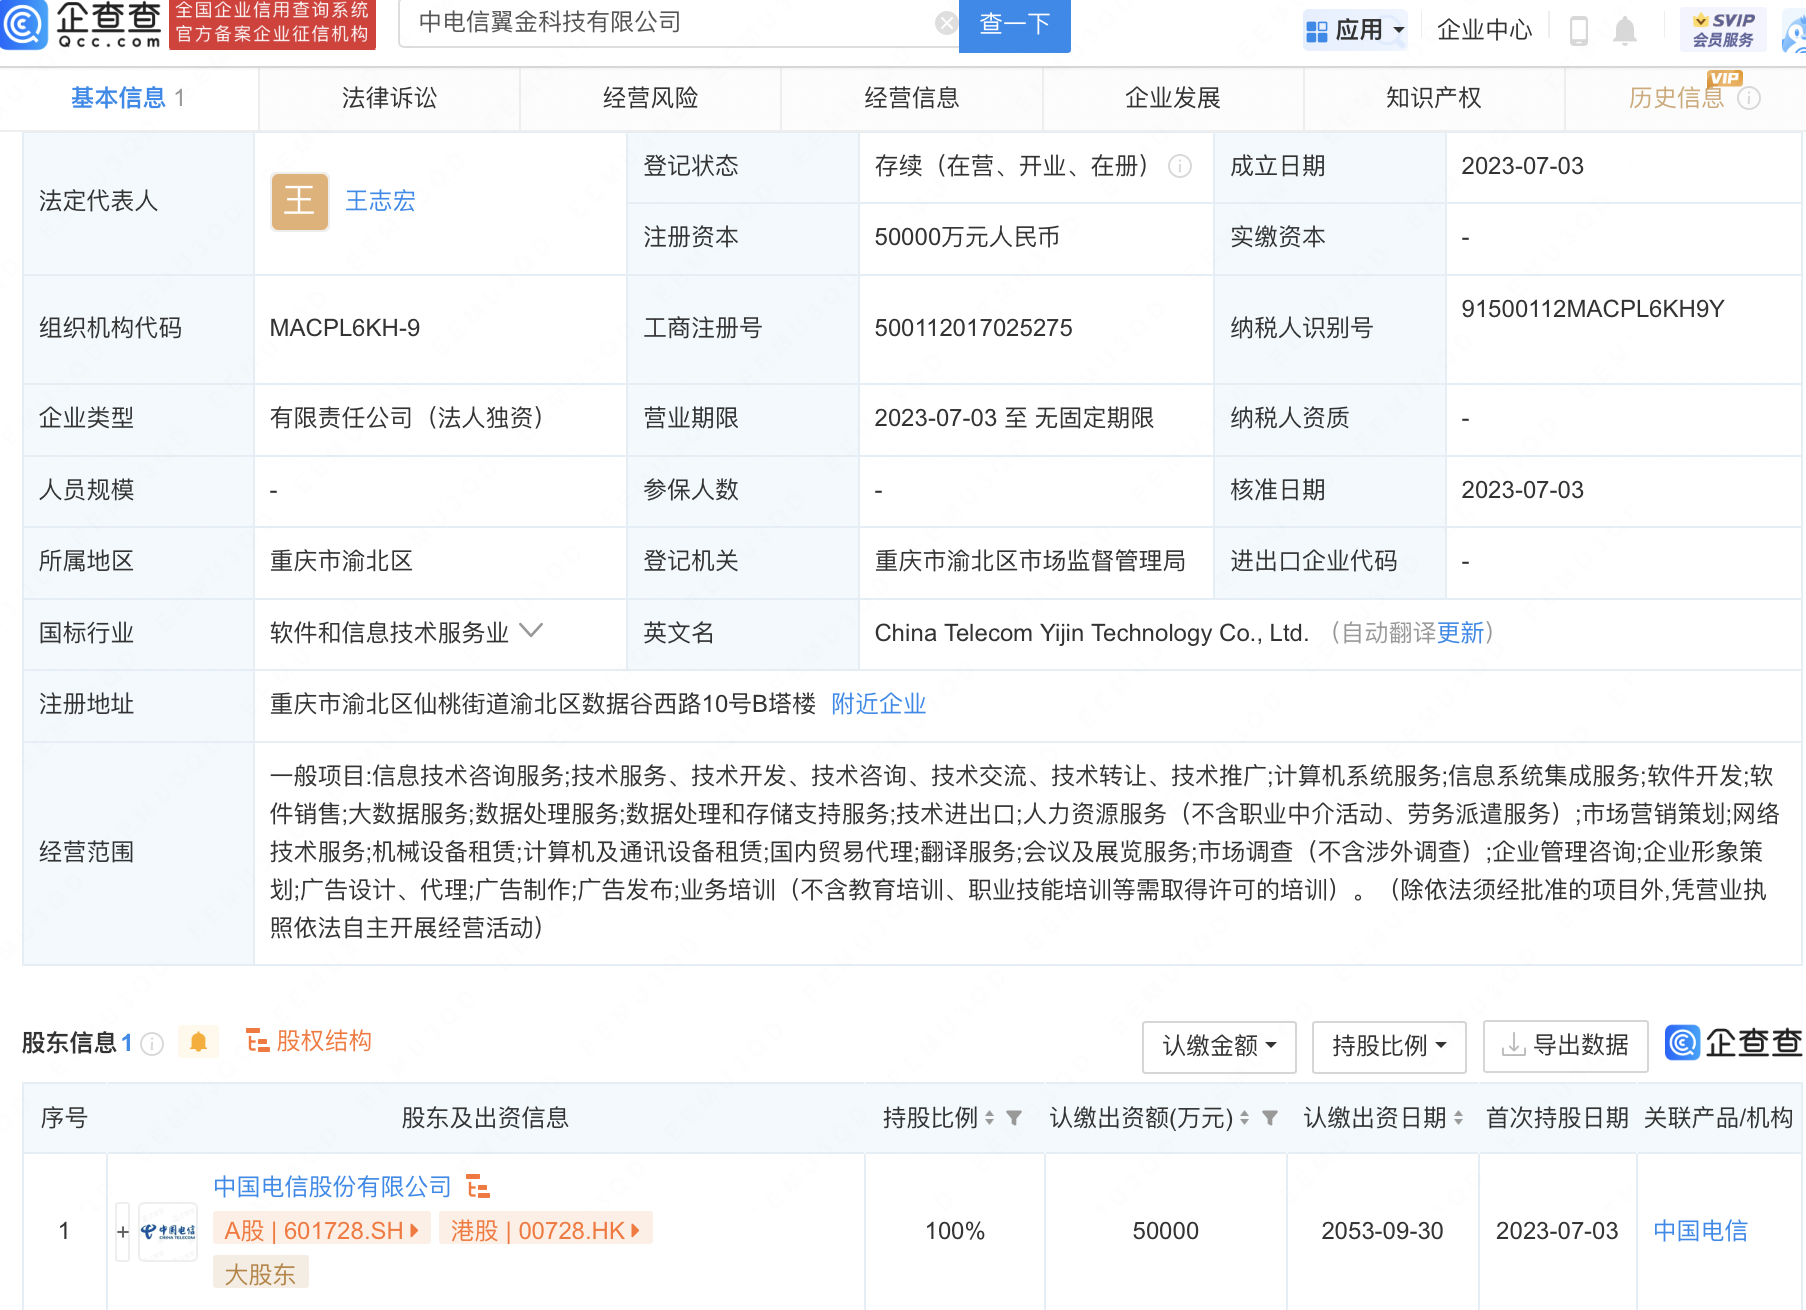This screenshot has height=1310, width=1806.
Task: Sort by 认缴出资日期 column arrows
Action: (x=1458, y=1118)
